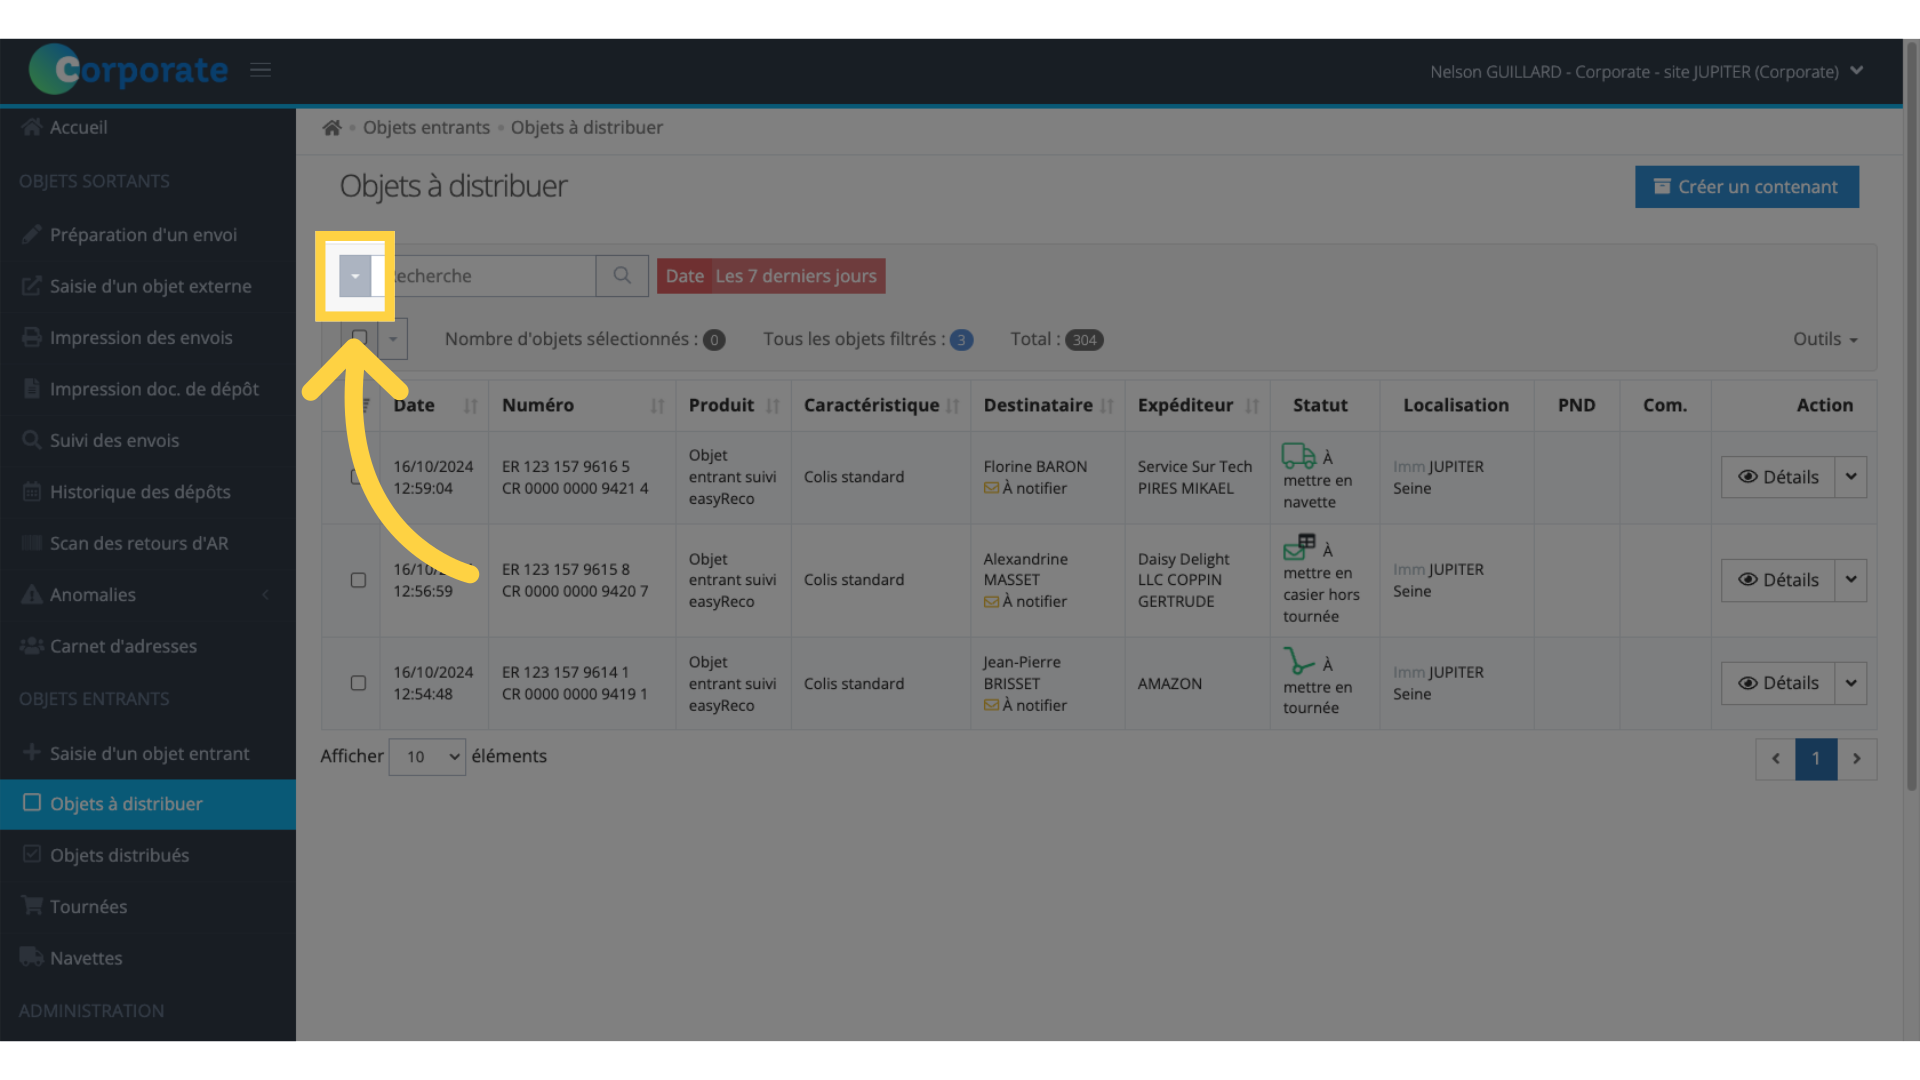The image size is (1920, 1080).
Task: Click Détails for Jean-Pierre BRISSET row
Action: pyautogui.click(x=1778, y=683)
